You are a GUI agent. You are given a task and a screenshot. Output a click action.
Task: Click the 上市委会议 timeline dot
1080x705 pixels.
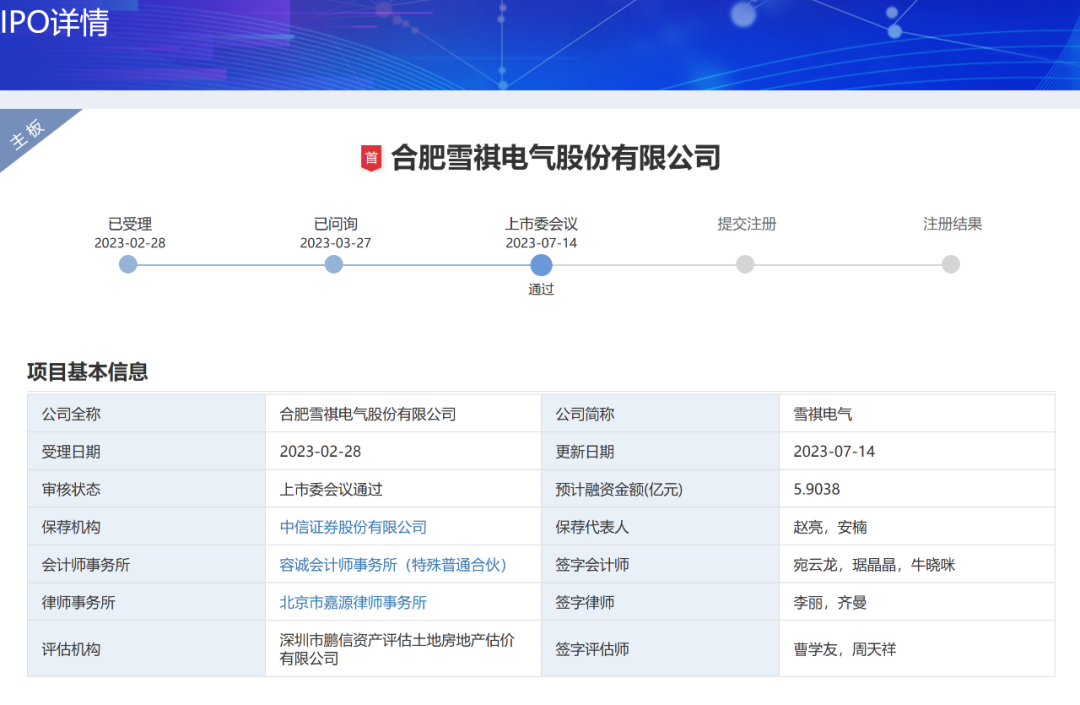[x=541, y=264]
